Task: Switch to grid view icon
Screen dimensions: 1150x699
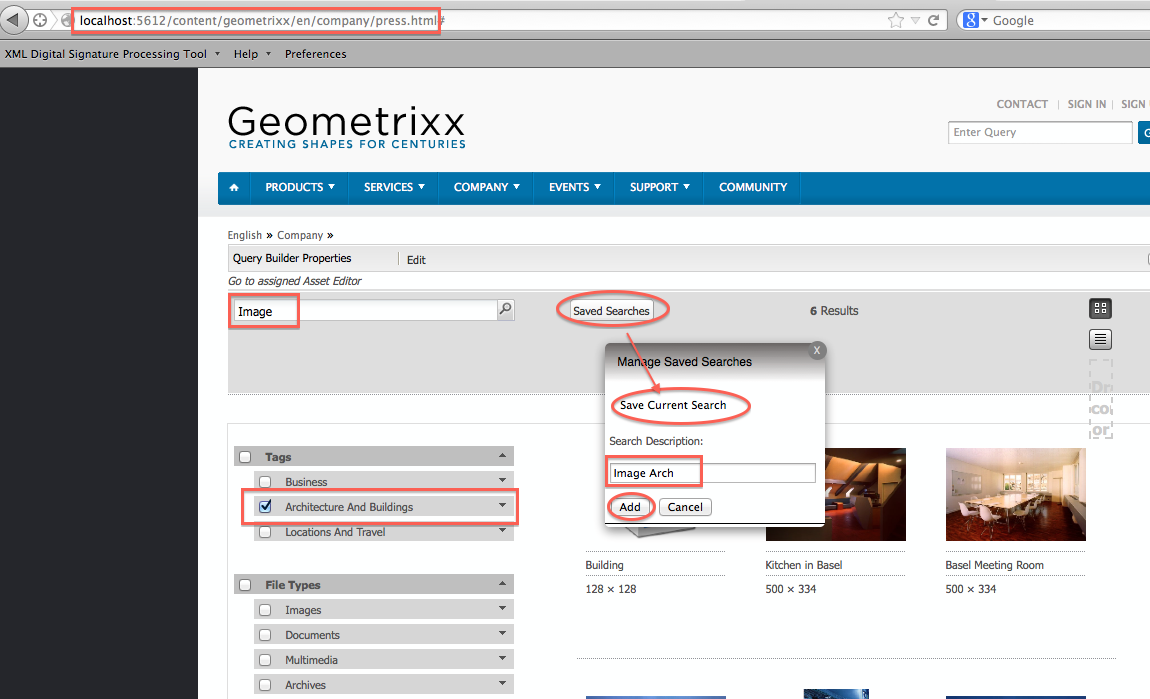Action: [1100, 309]
